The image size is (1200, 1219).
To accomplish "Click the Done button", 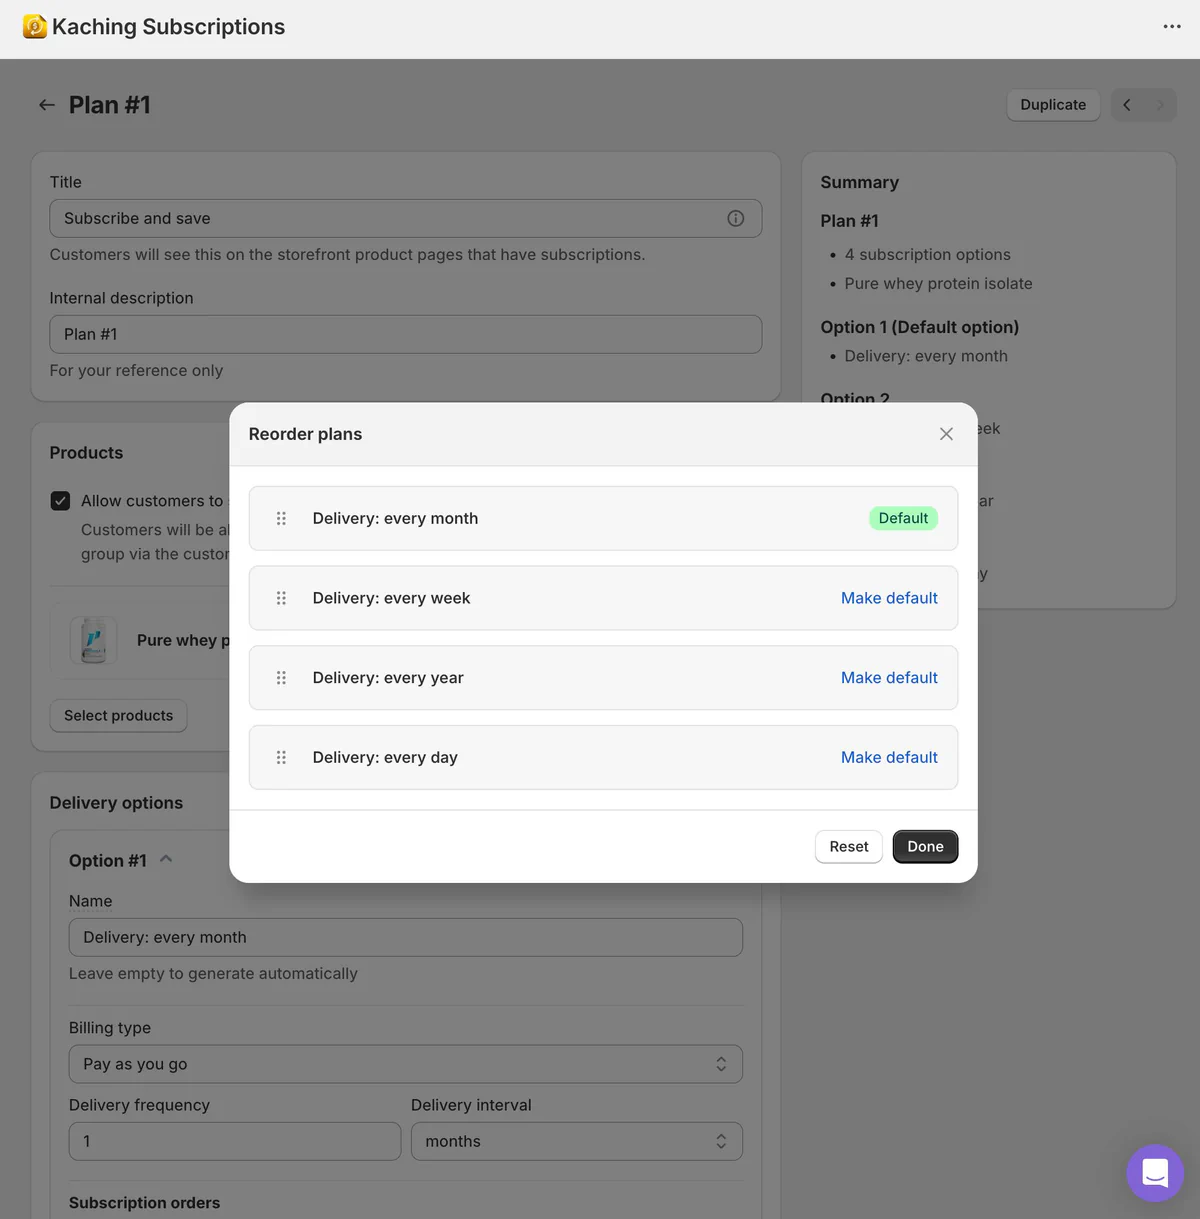I will click(925, 847).
